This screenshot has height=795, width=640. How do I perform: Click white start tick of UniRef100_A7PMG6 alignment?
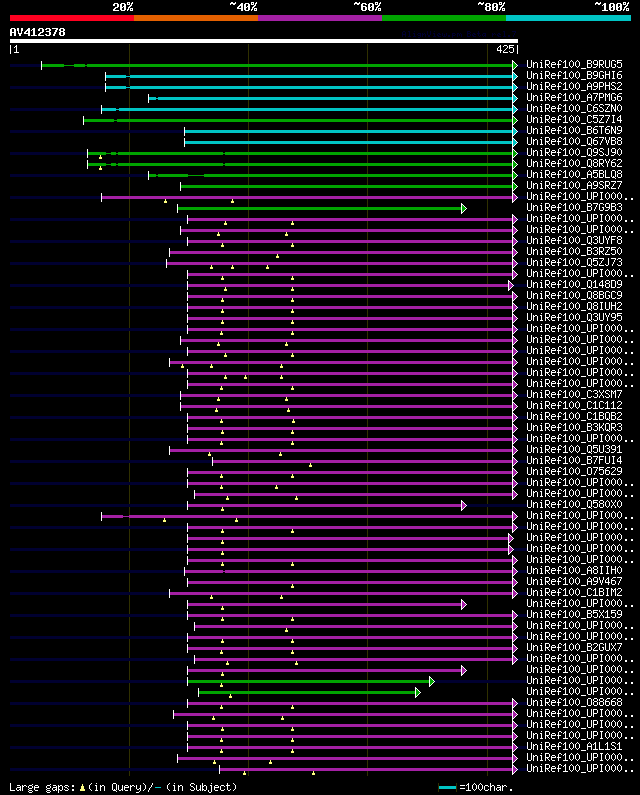[x=149, y=98]
